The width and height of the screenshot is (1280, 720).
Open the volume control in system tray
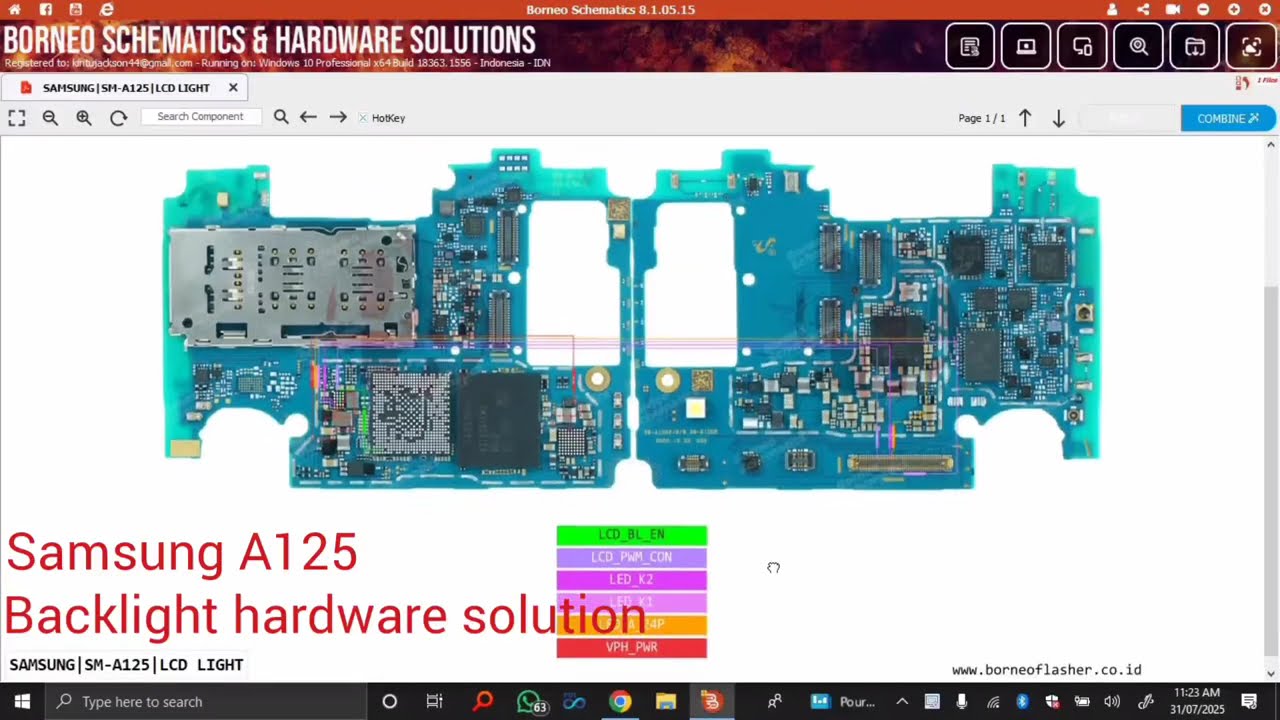pyautogui.click(x=1112, y=701)
